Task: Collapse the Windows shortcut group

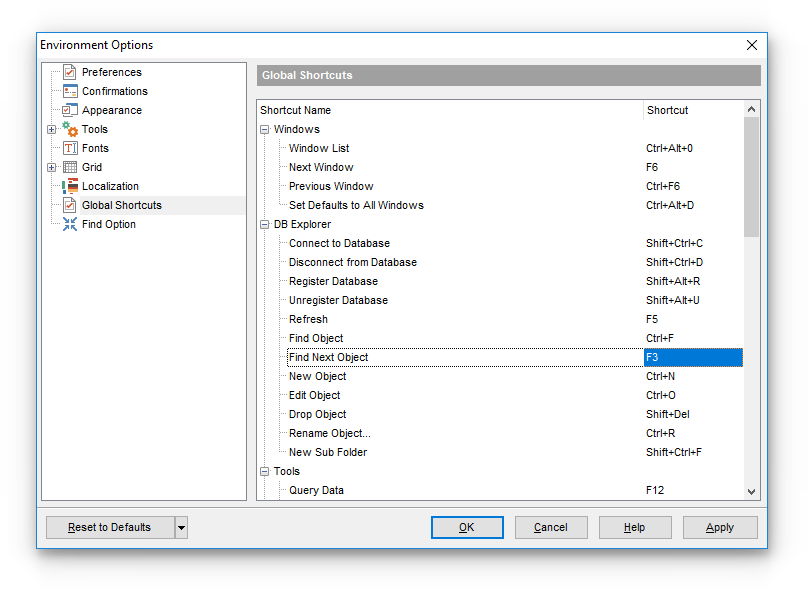Action: coord(265,130)
